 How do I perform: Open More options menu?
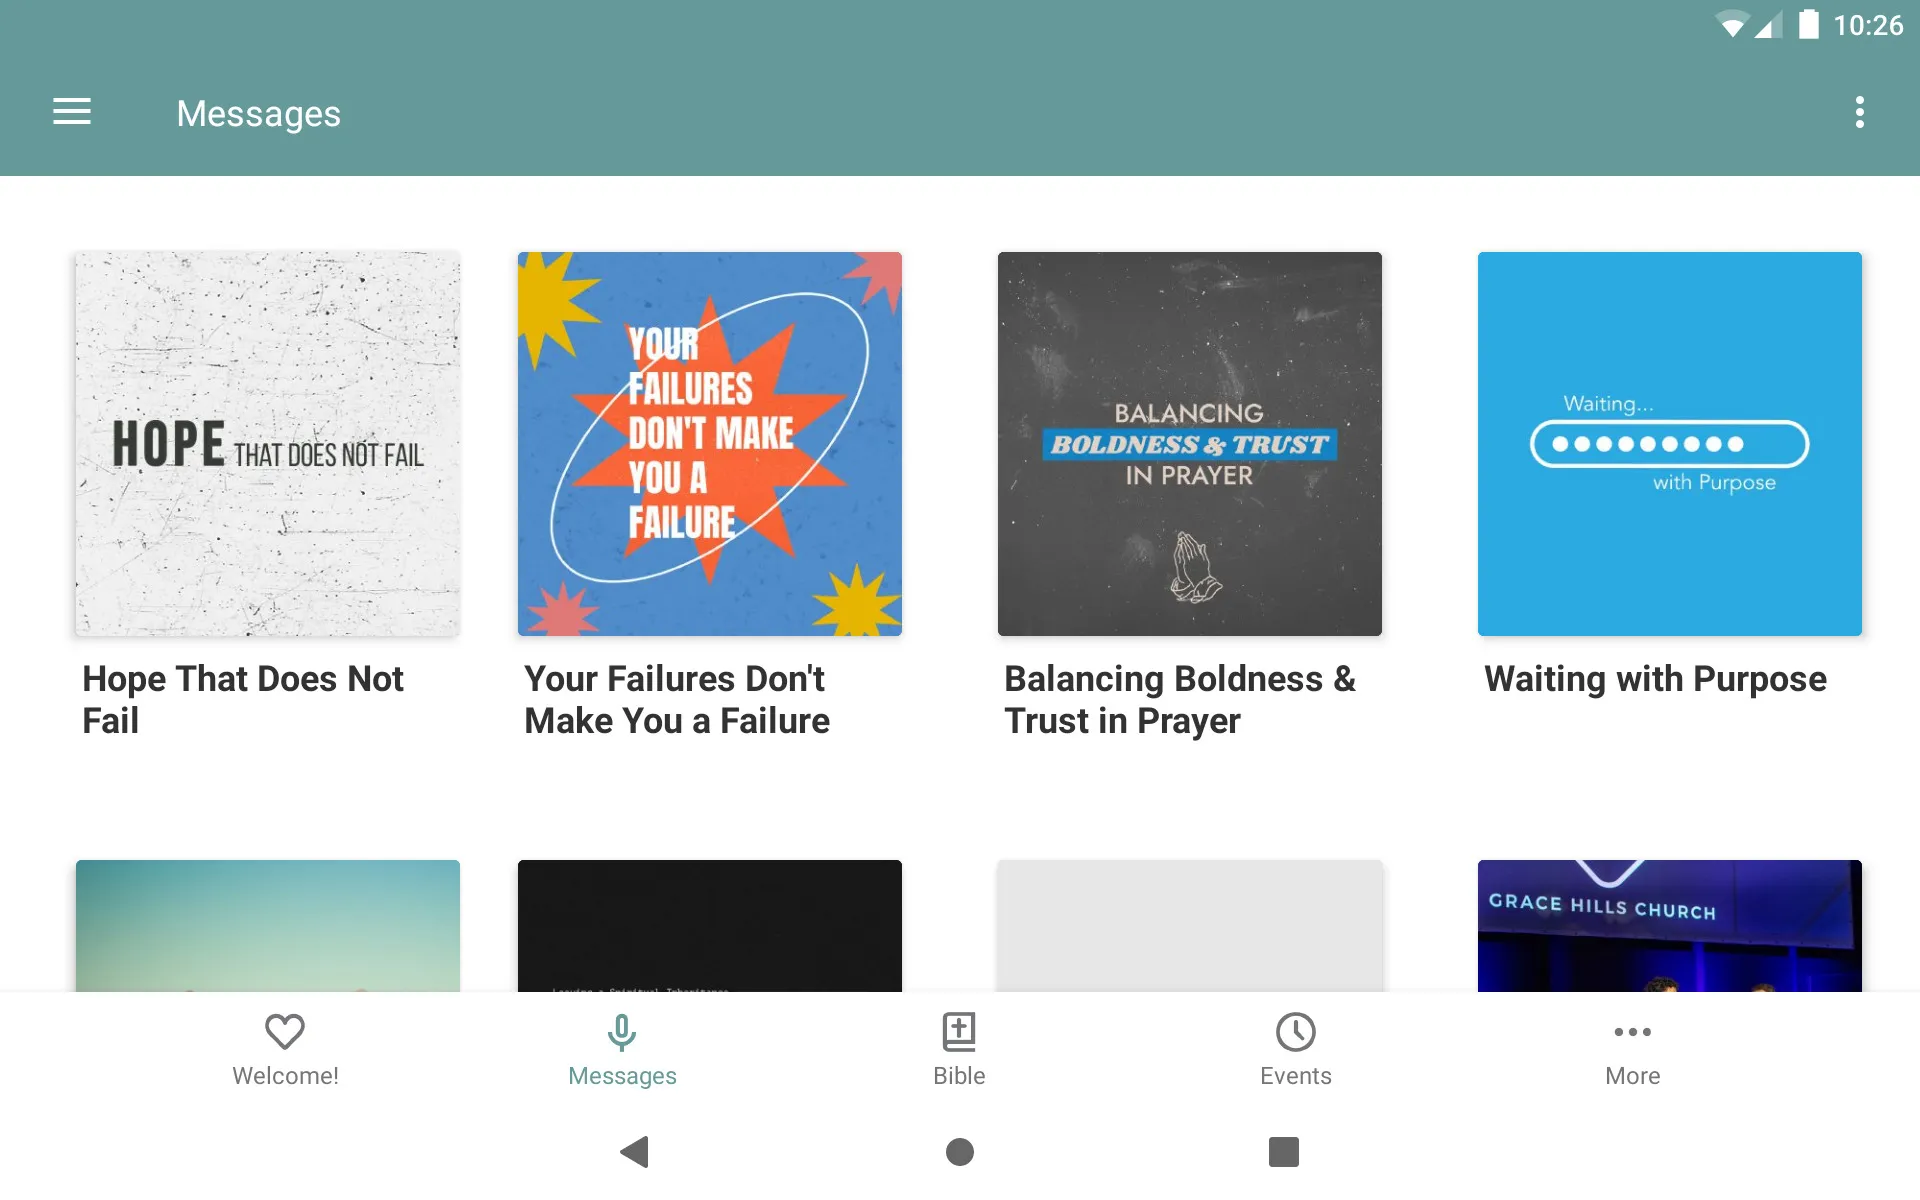tap(1863, 113)
